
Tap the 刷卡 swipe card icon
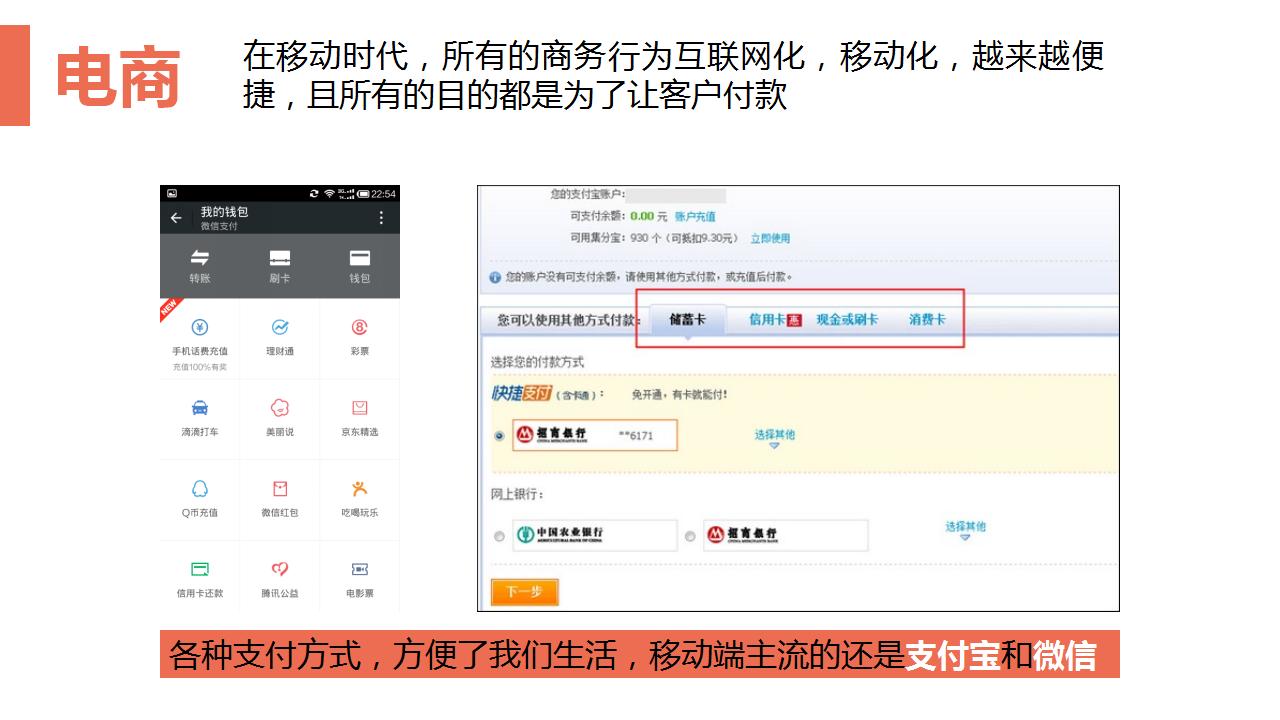click(280, 258)
